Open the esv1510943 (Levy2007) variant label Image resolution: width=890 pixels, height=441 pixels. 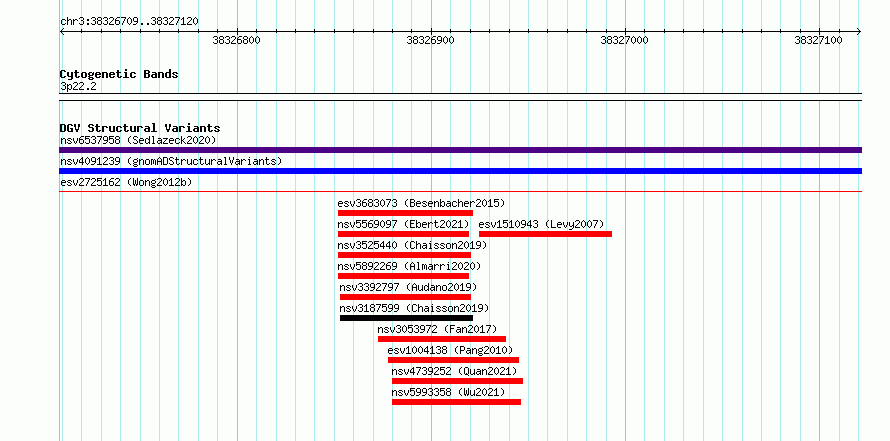coord(541,224)
